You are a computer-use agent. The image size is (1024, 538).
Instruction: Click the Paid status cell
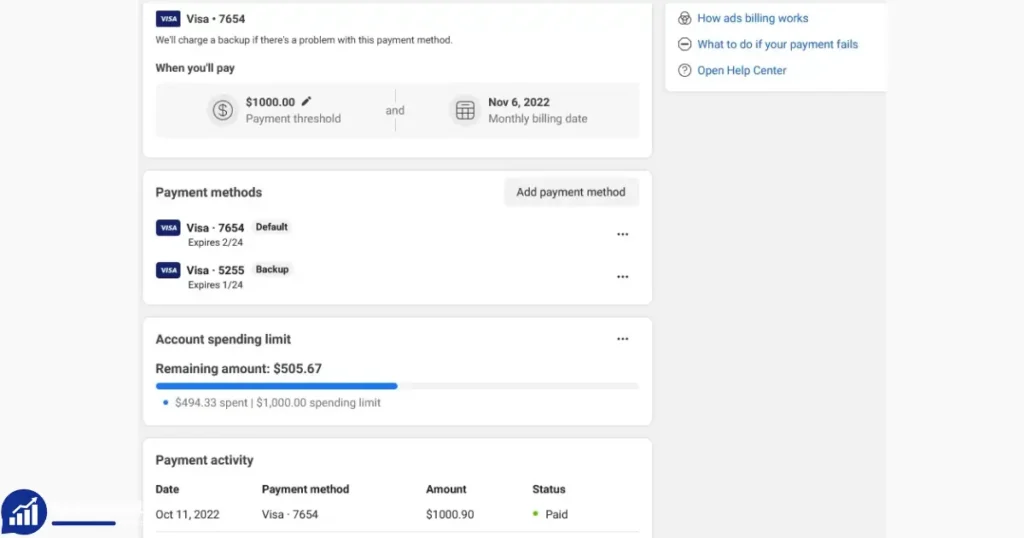(x=550, y=514)
